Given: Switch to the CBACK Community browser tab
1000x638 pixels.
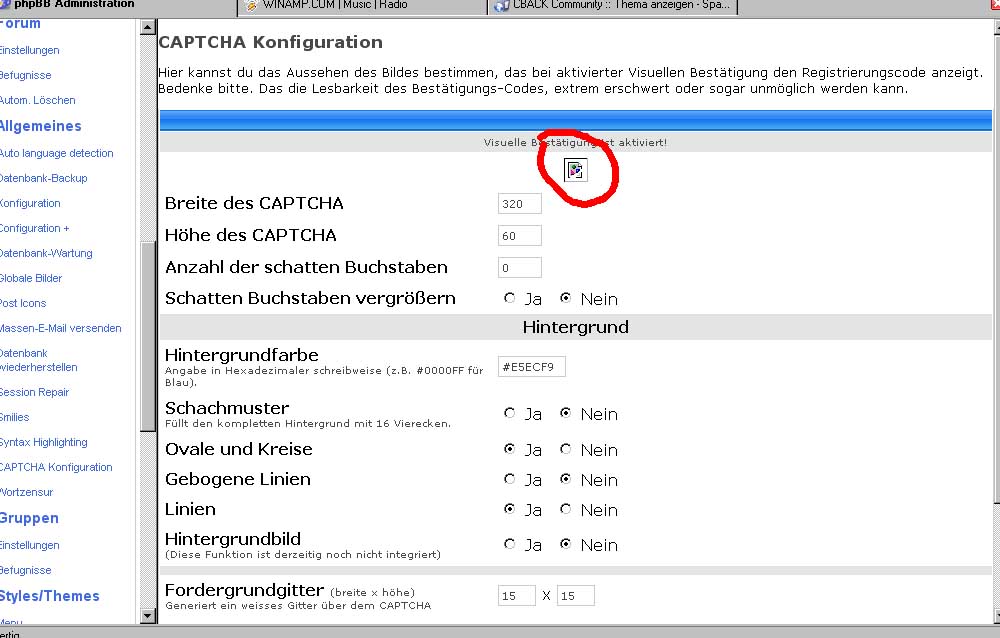Looking at the screenshot, I should tap(612, 6).
